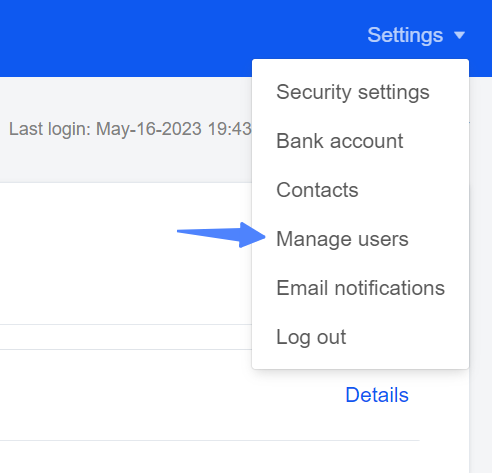
Task: Open the Settings menu label in header
Action: point(405,35)
